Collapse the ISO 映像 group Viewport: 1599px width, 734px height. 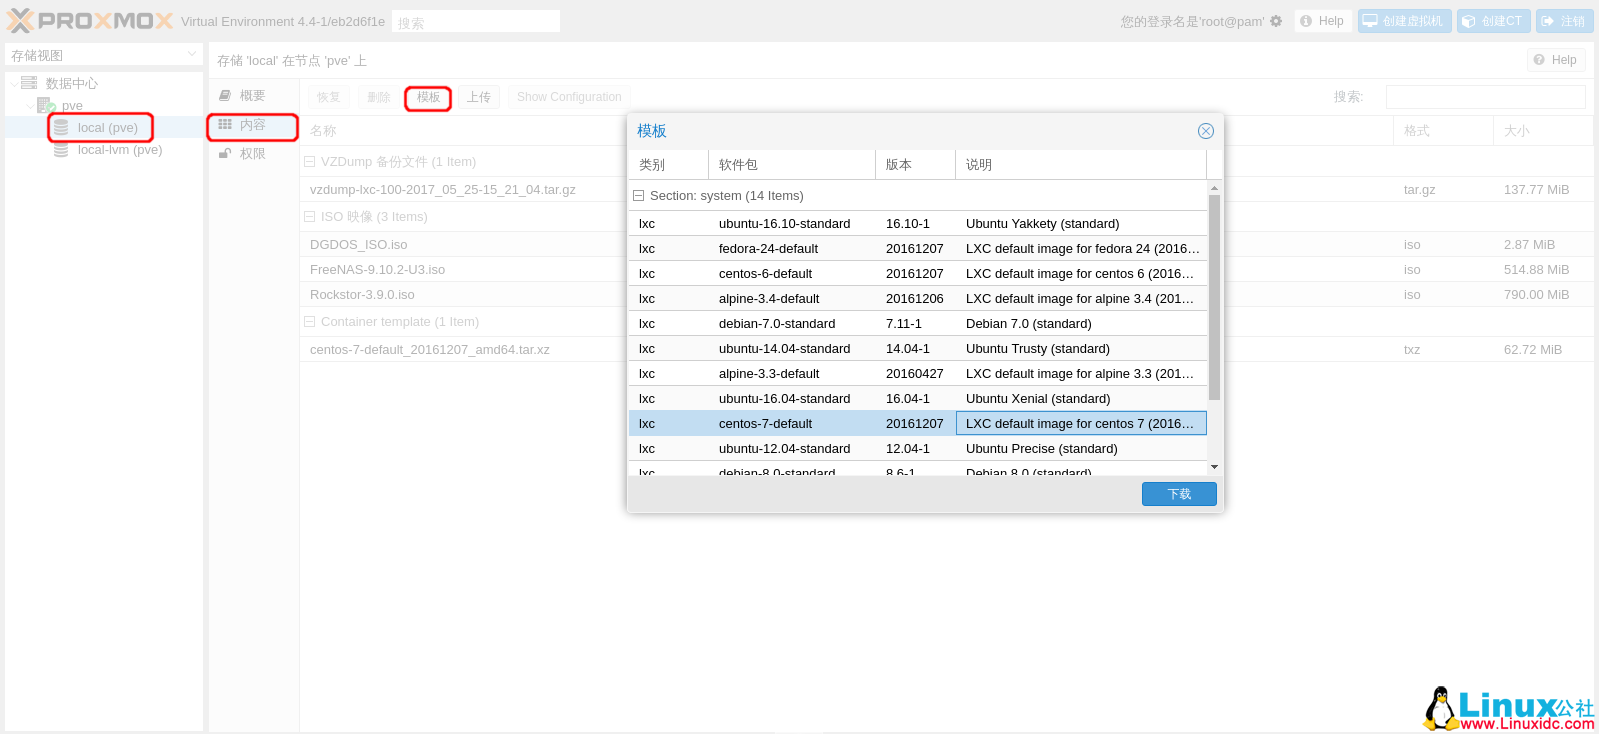click(x=310, y=217)
